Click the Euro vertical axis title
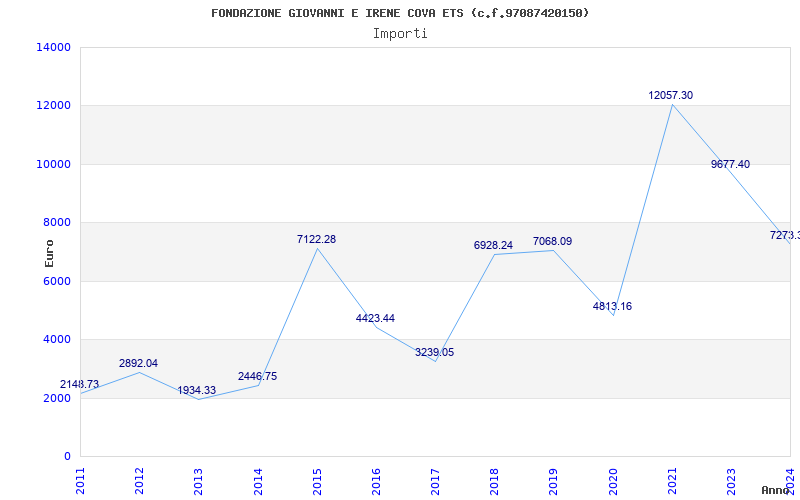This screenshot has width=800, height=500. tap(49, 253)
